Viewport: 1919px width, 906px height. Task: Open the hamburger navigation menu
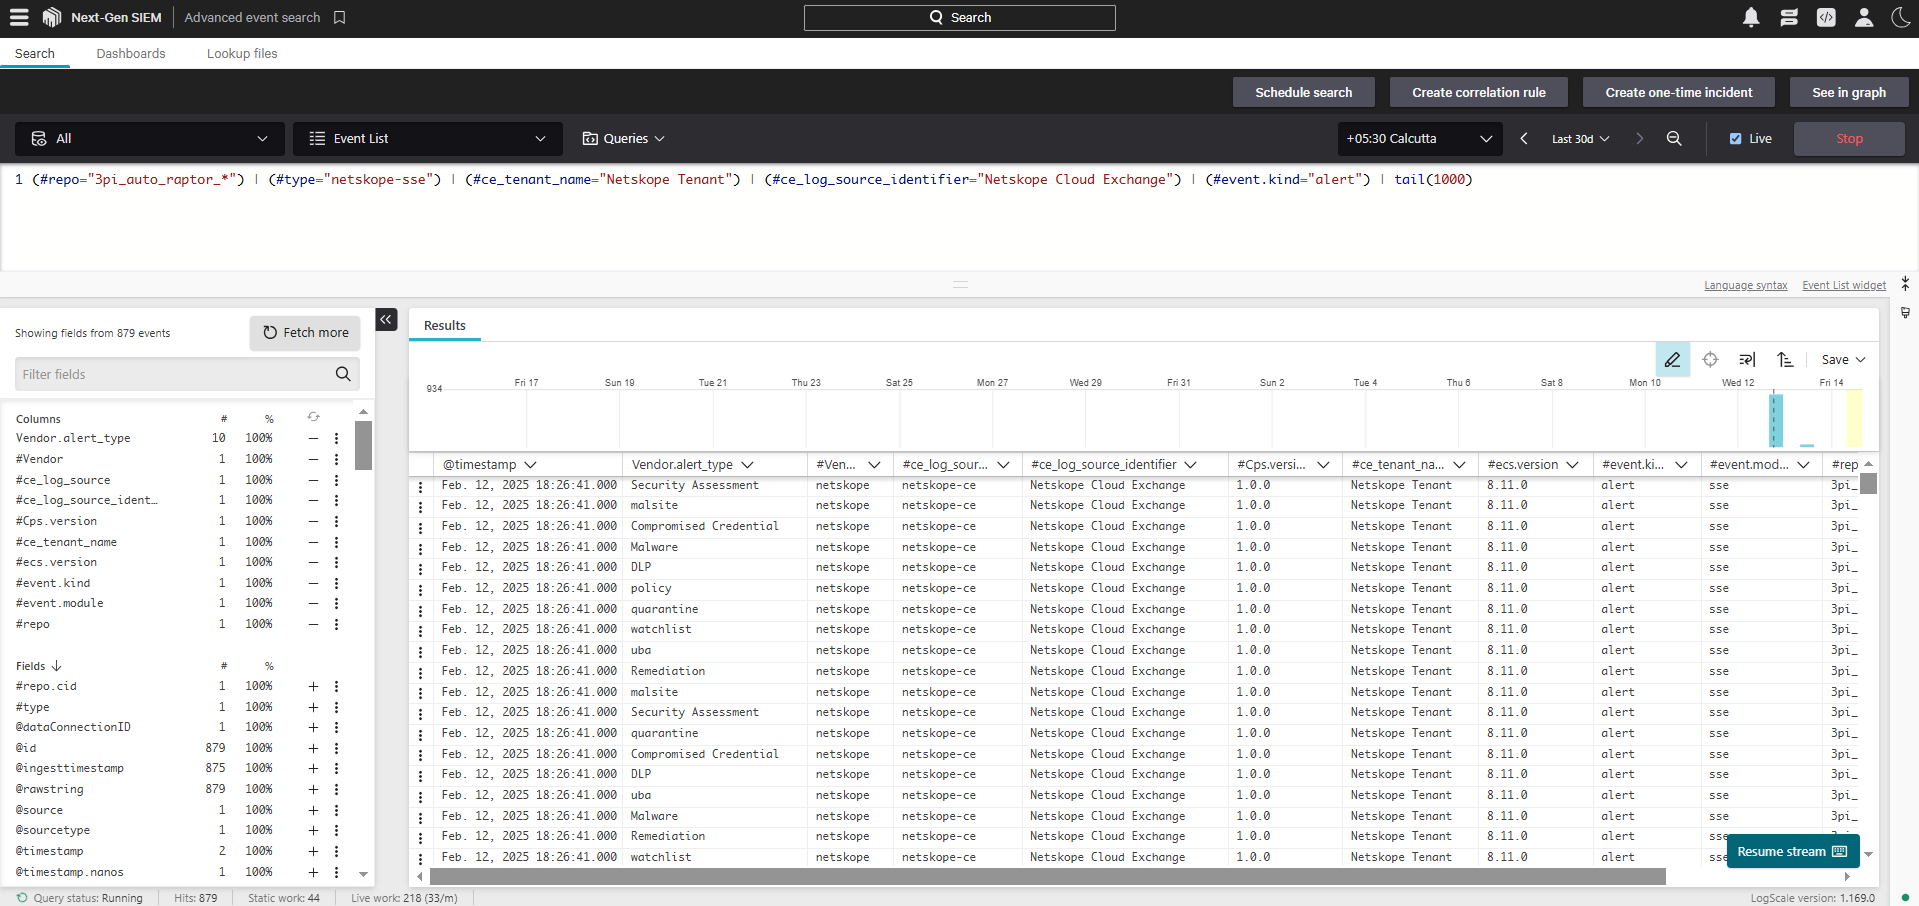click(19, 17)
